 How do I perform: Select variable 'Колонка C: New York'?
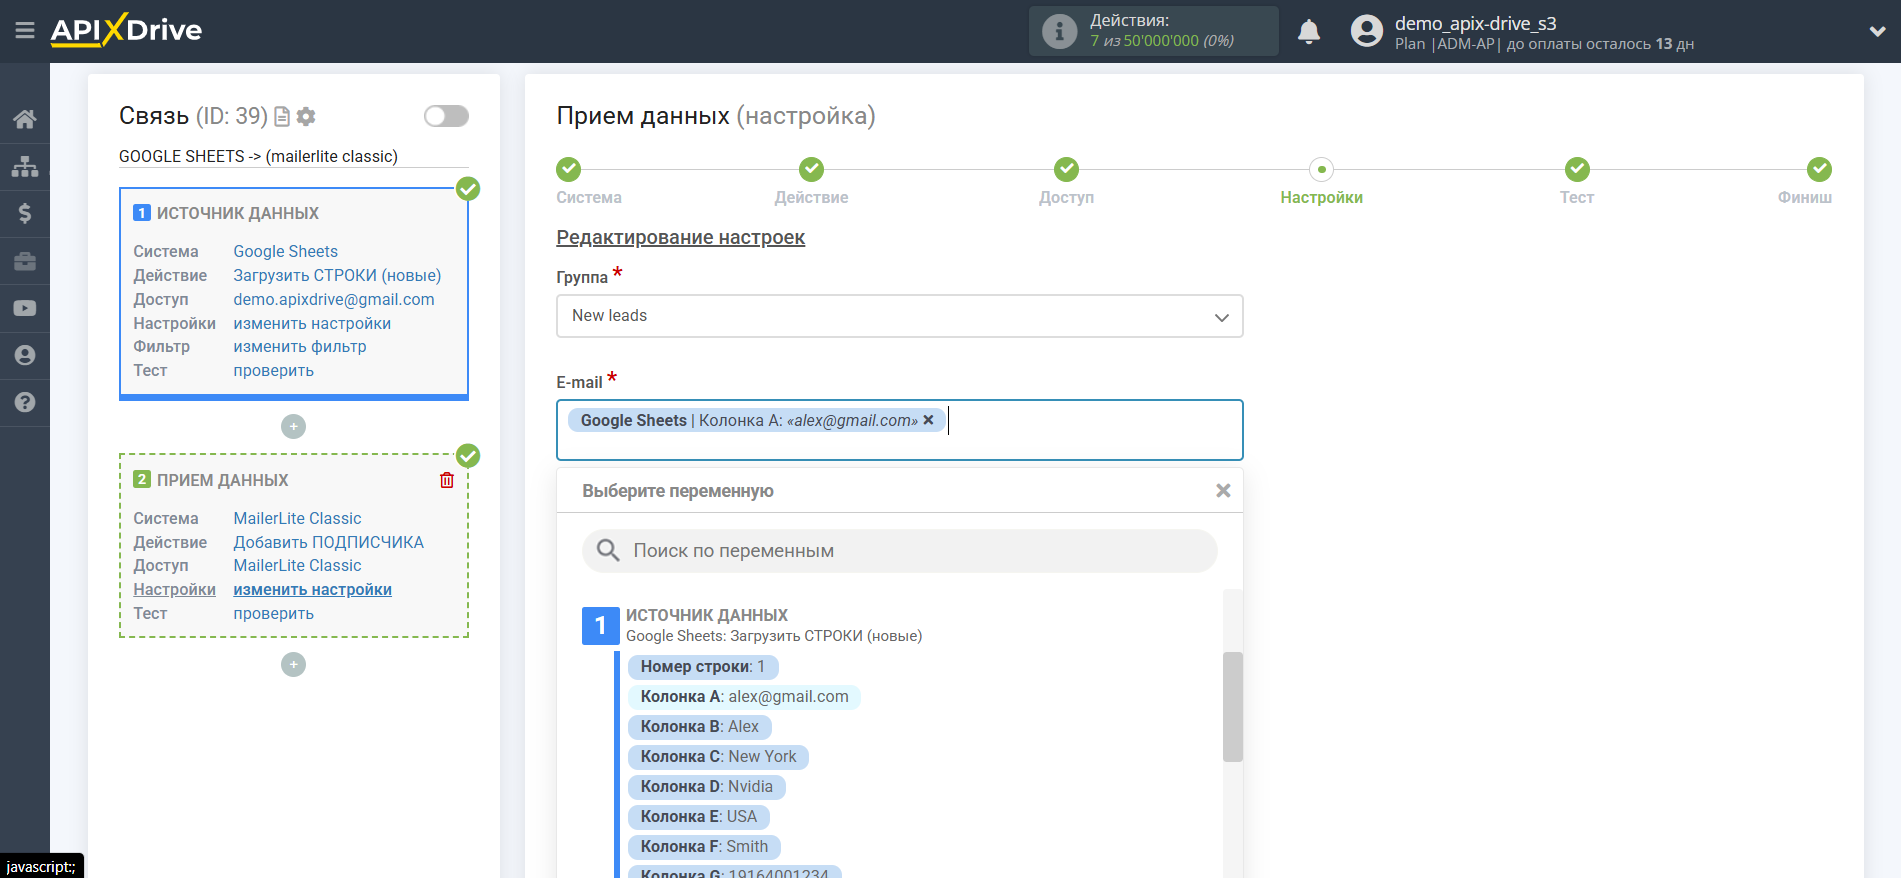click(x=718, y=757)
